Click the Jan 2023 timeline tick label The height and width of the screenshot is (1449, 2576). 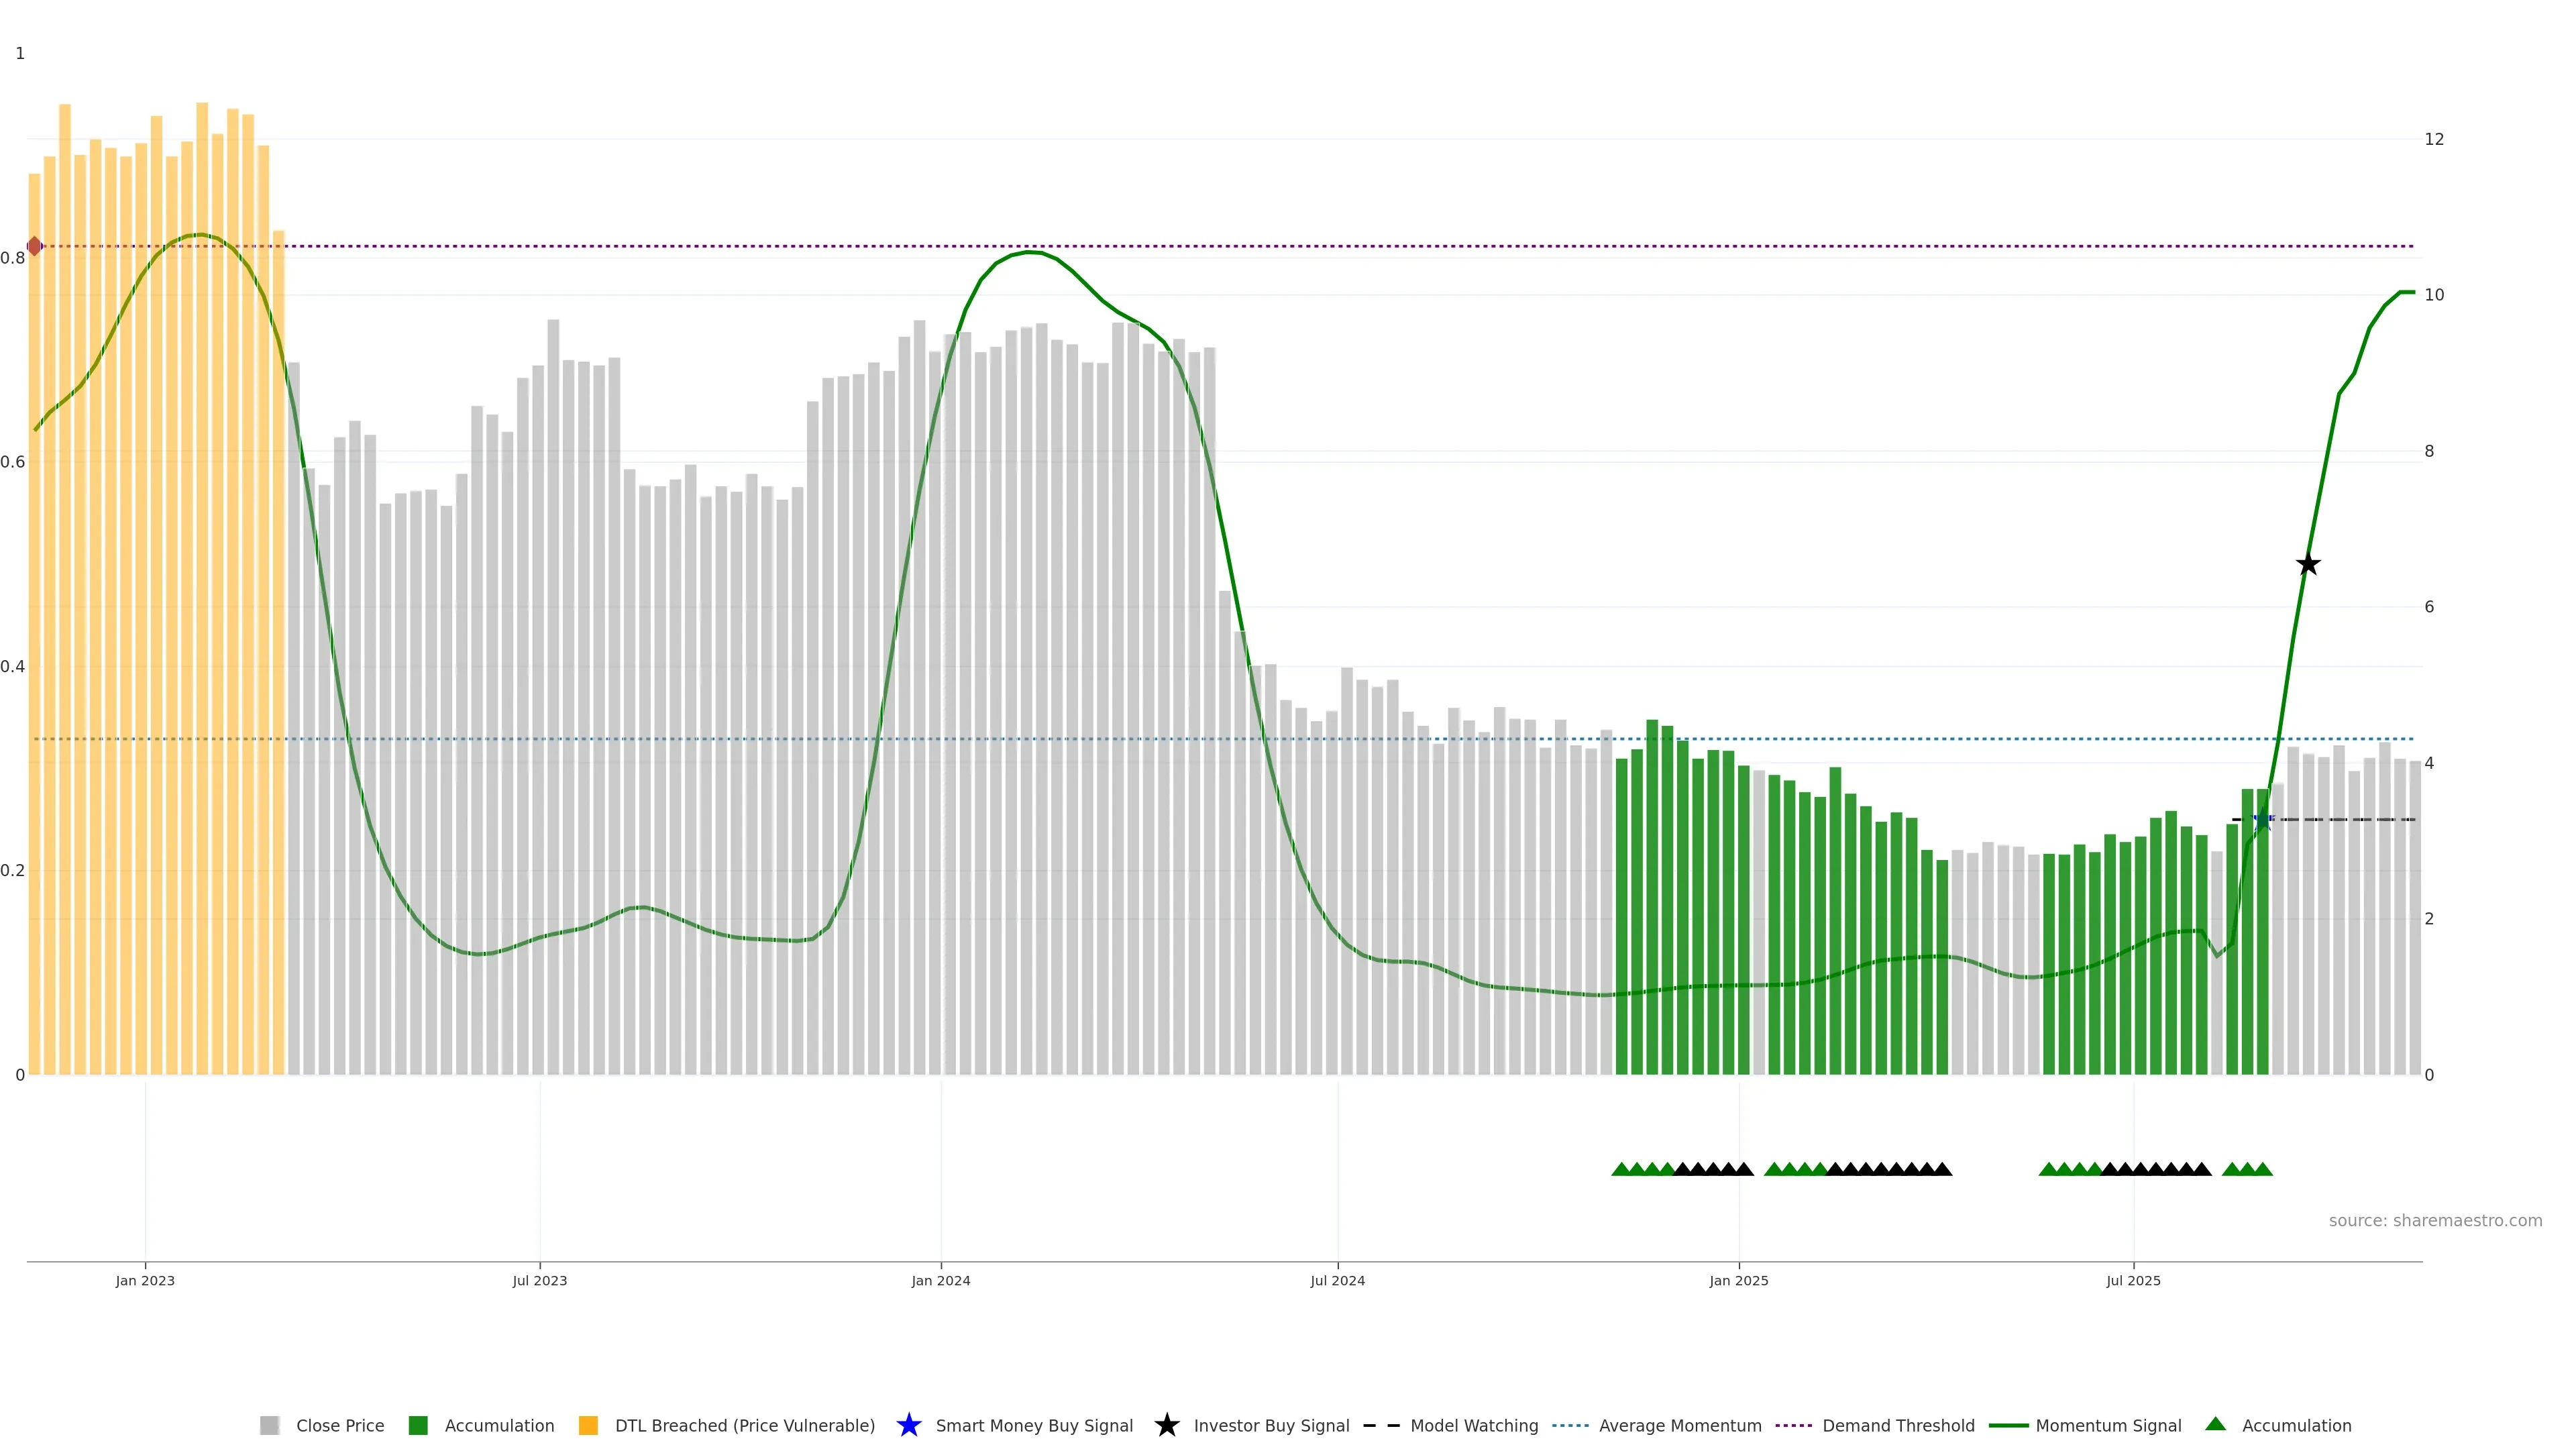(145, 1280)
